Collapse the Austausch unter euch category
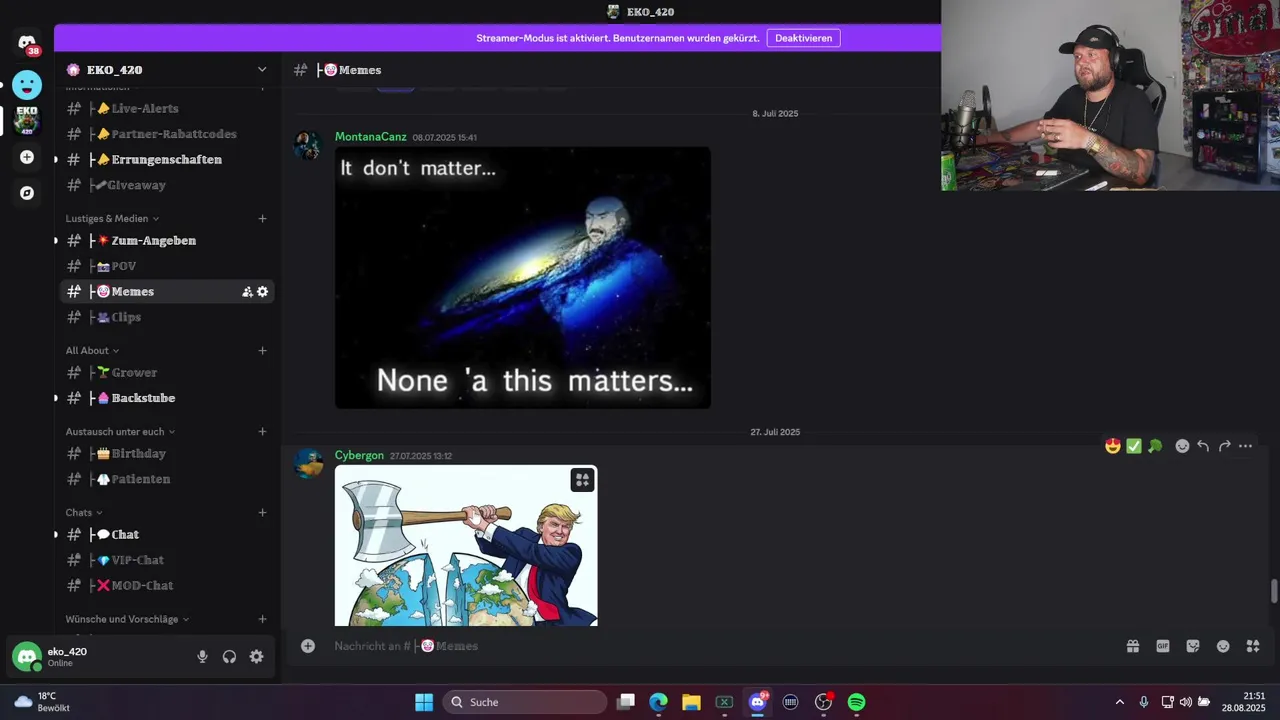The height and width of the screenshot is (720, 1280). (120, 432)
